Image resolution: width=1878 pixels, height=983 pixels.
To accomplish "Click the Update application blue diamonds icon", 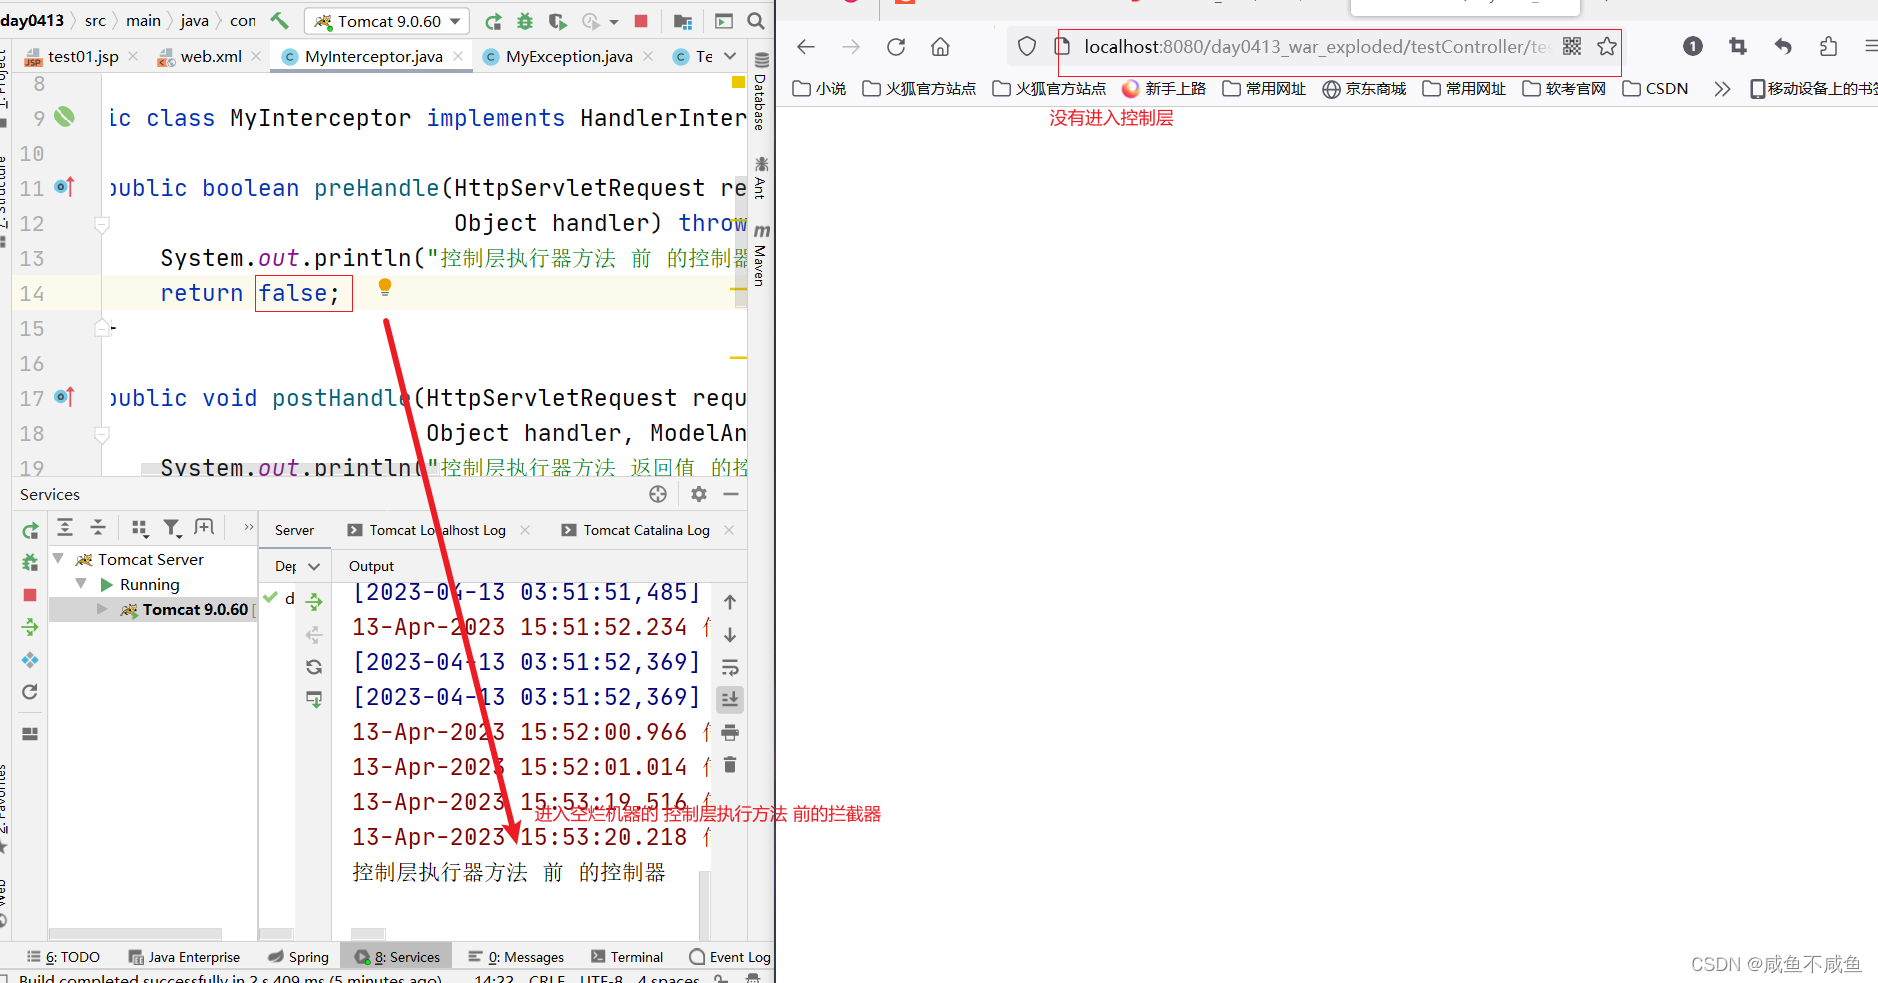I will pyautogui.click(x=30, y=660).
